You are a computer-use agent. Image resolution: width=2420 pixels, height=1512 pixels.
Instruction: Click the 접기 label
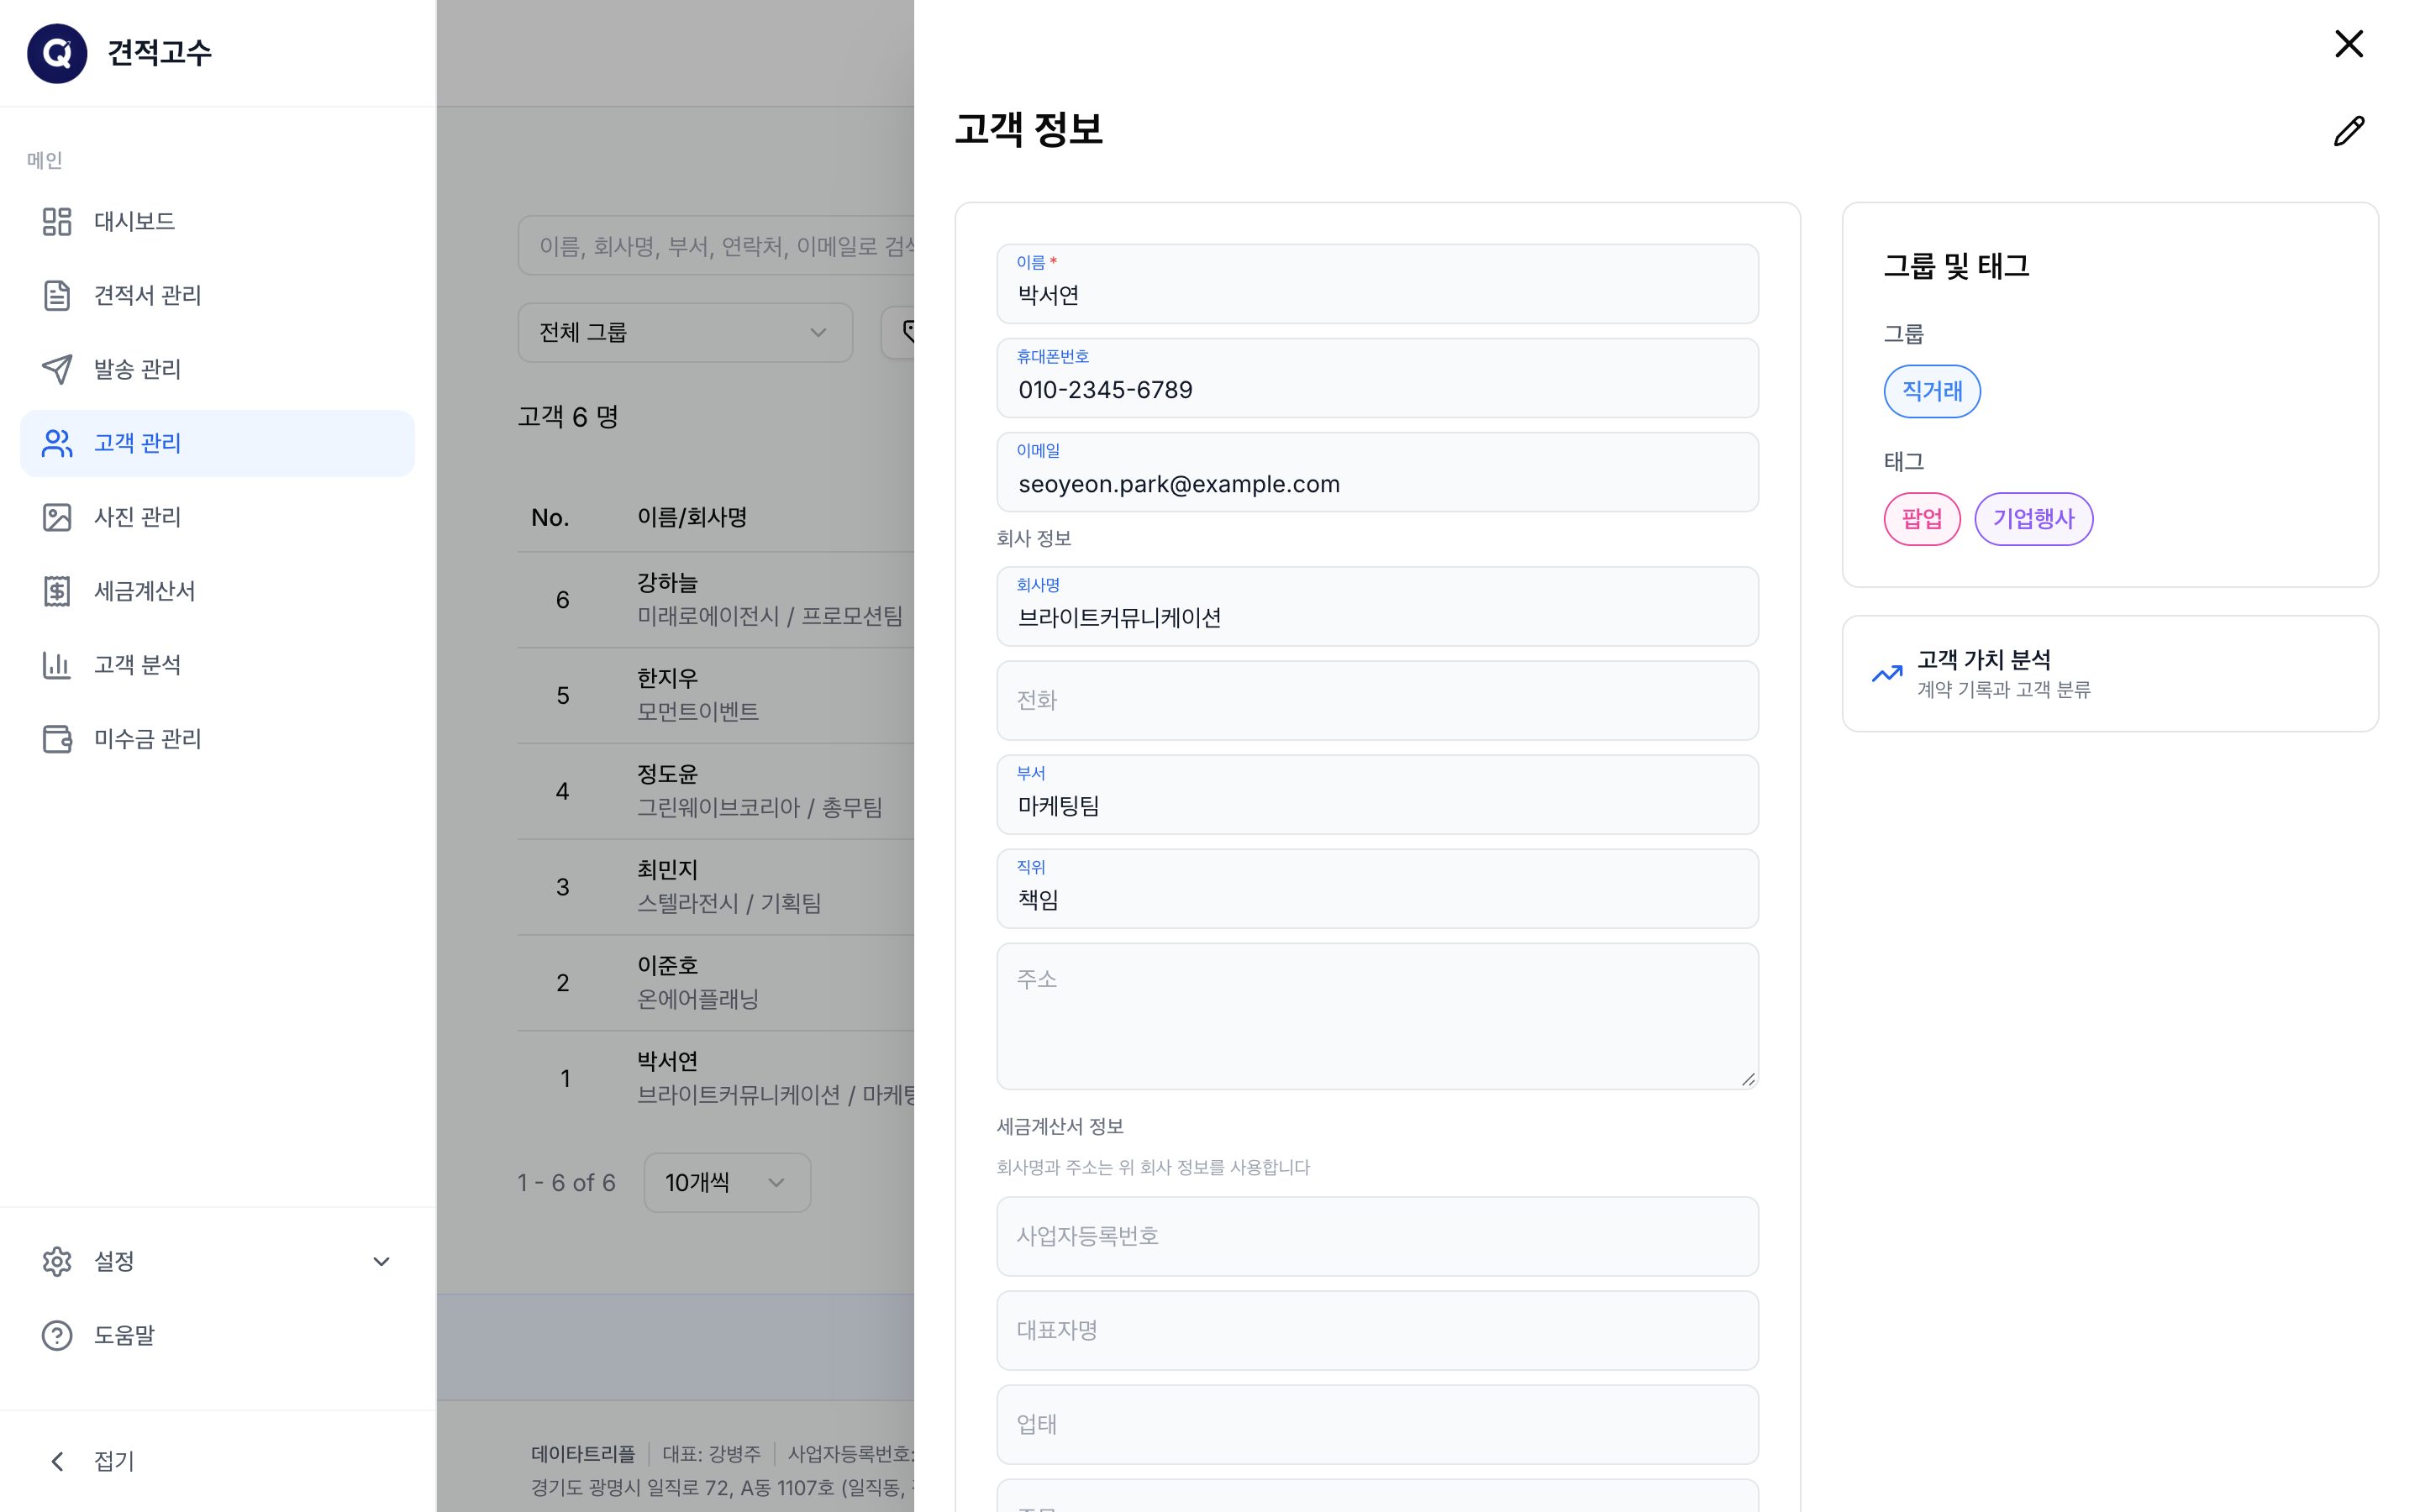[114, 1461]
